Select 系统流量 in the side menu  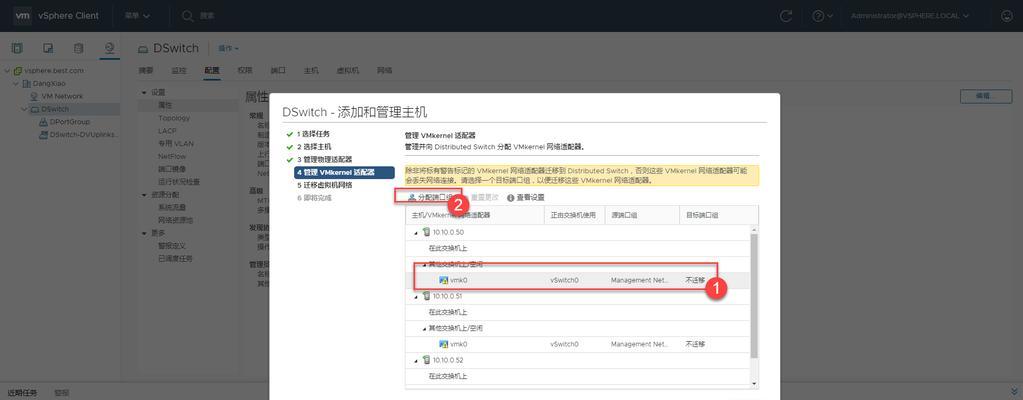[172, 208]
